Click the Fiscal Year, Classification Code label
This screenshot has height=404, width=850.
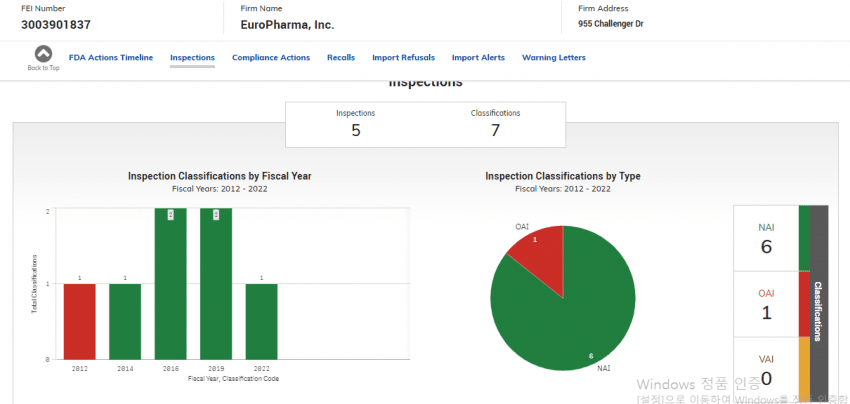[x=233, y=379]
